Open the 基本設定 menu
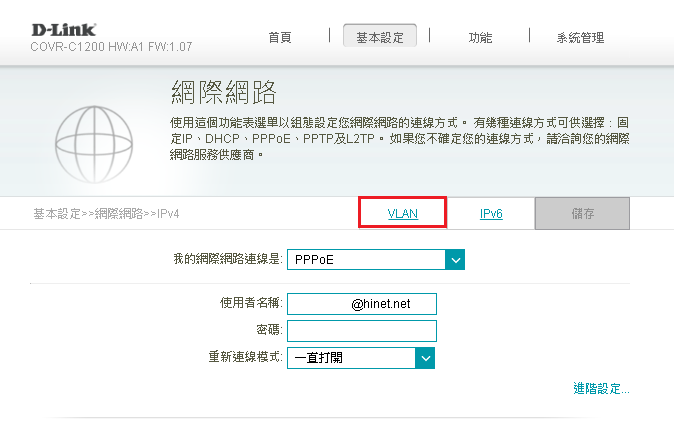Image resolution: width=676 pixels, height=426 pixels. 380,38
